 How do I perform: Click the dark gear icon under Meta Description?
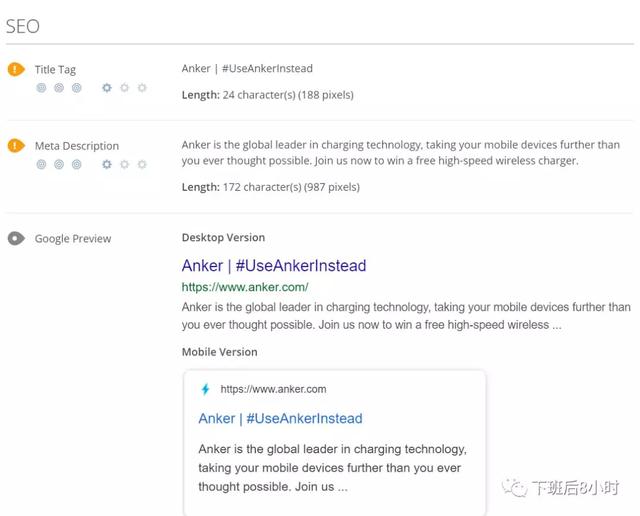pos(107,164)
